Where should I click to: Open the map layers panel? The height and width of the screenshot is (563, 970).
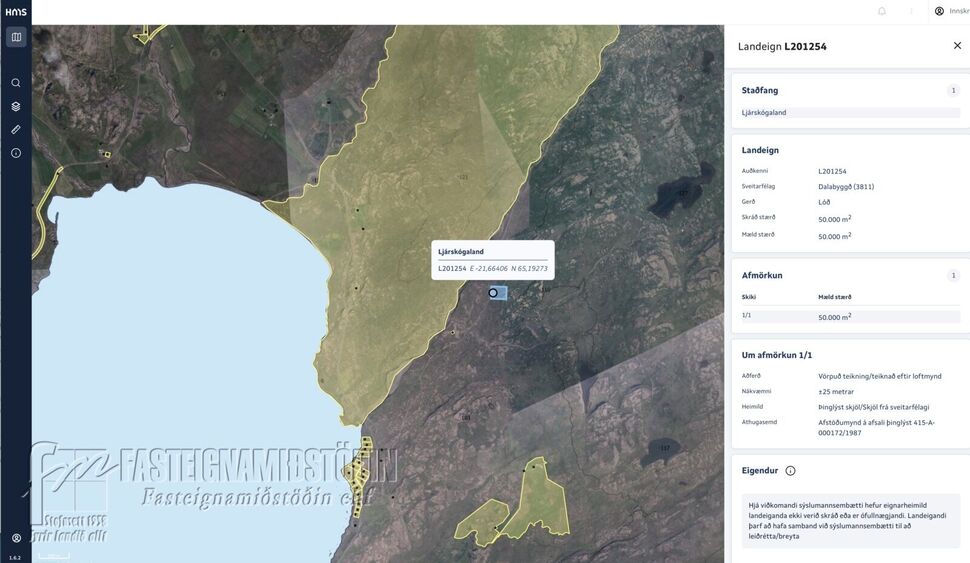click(16, 106)
